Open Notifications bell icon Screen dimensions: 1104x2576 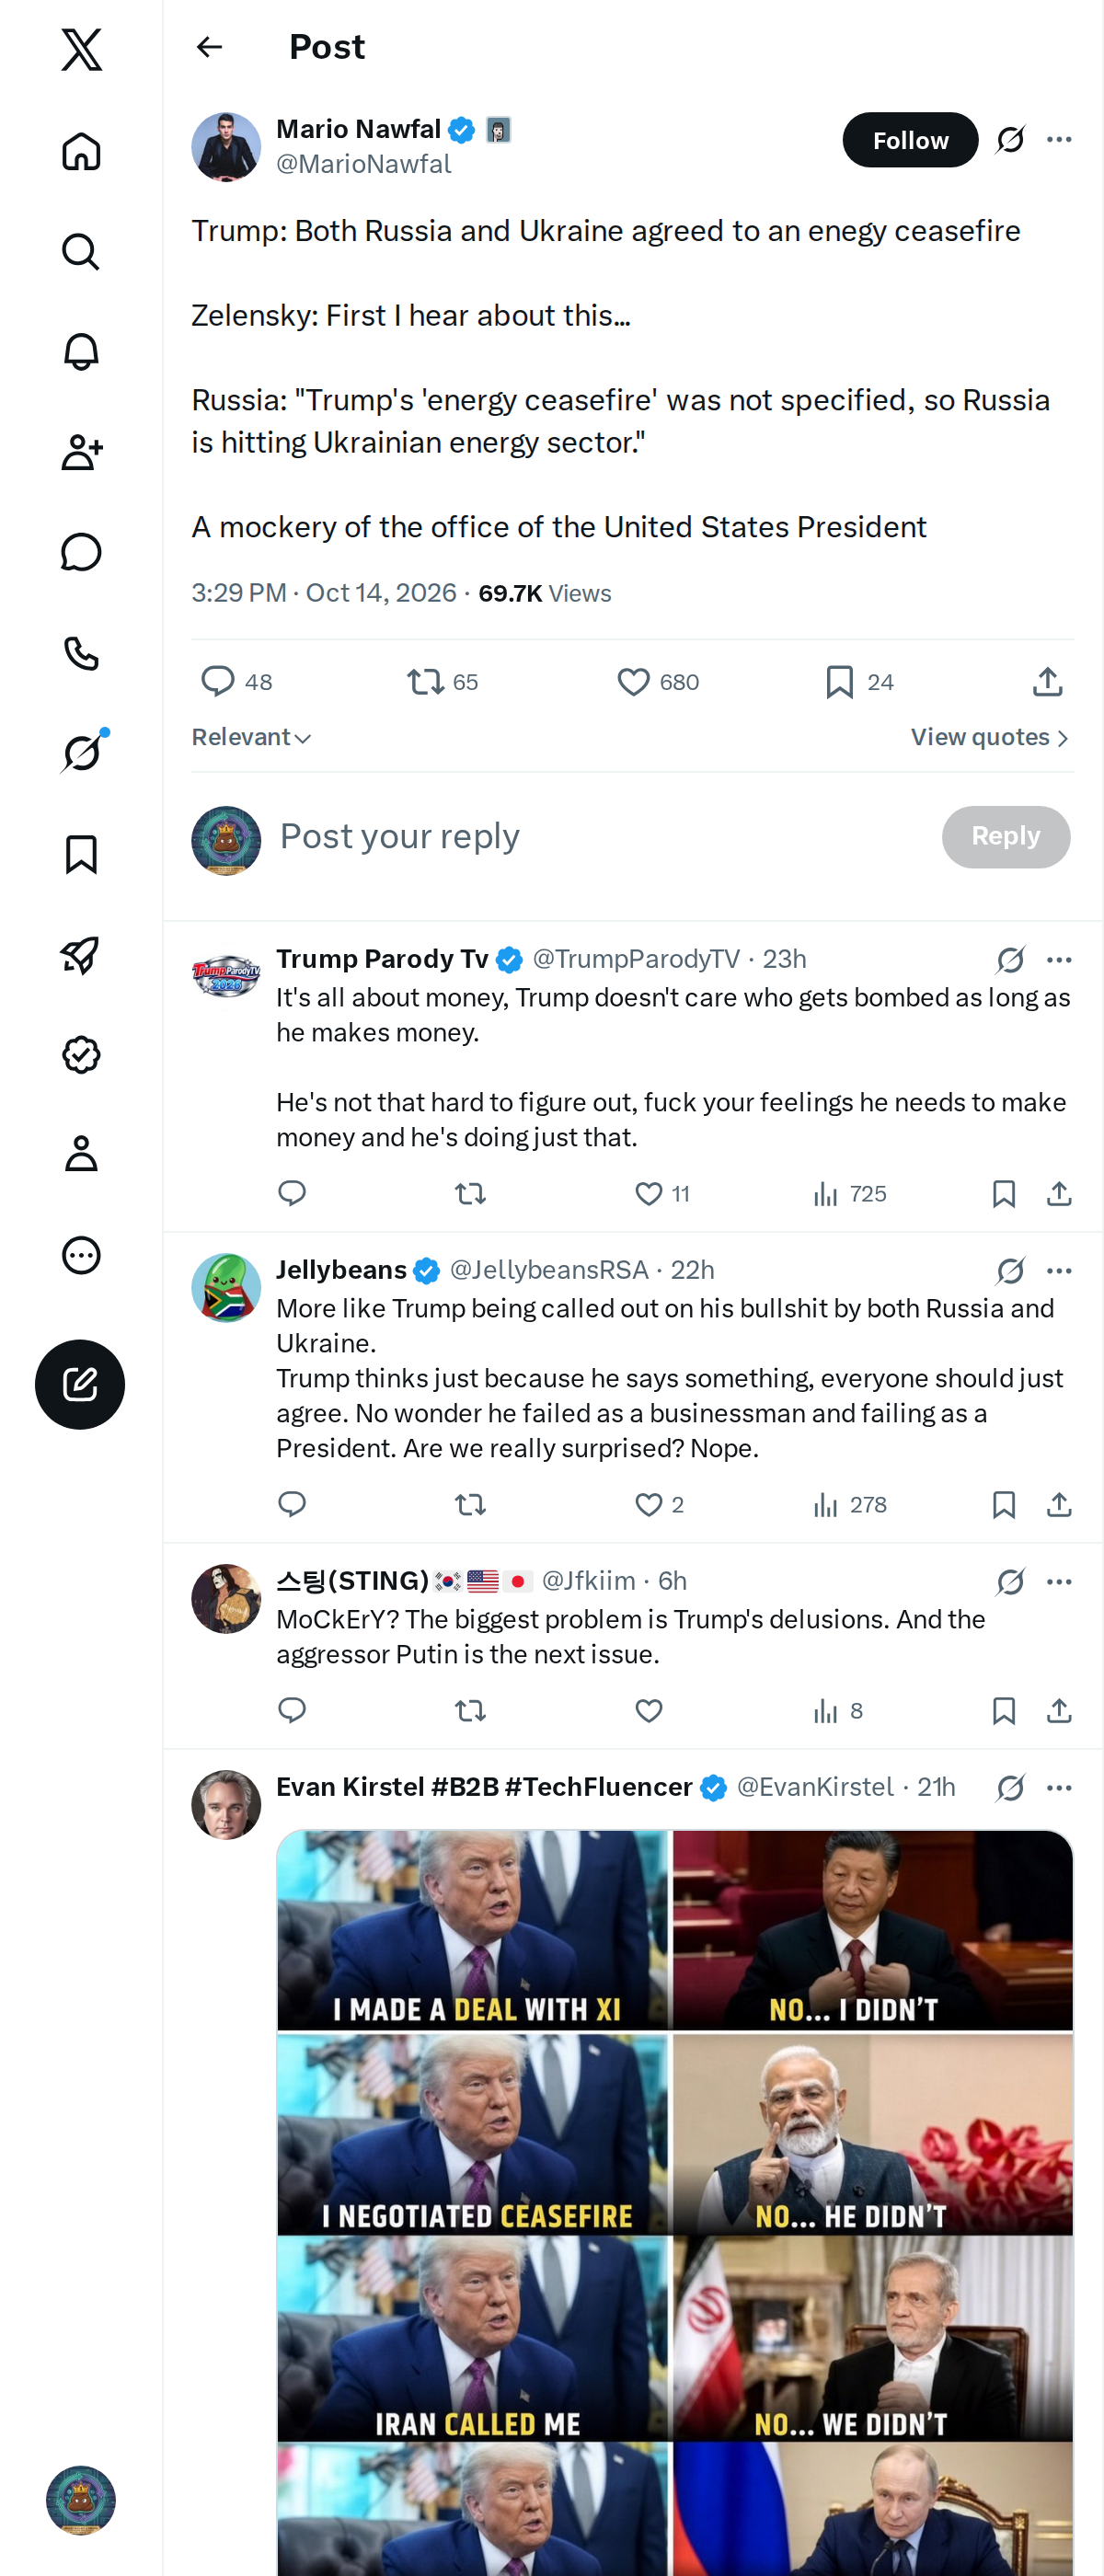click(x=81, y=352)
